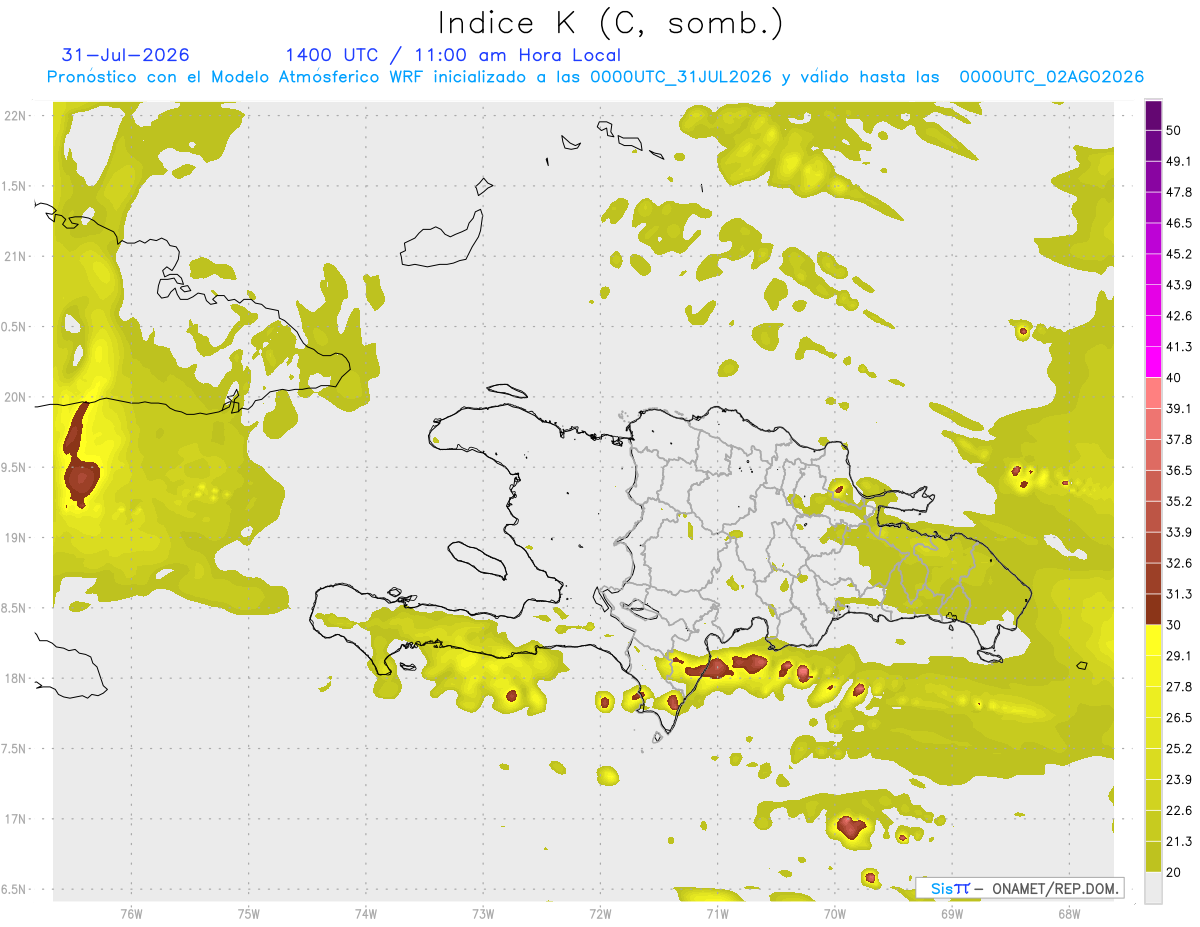Click the '40' color scale label

(x=1174, y=378)
